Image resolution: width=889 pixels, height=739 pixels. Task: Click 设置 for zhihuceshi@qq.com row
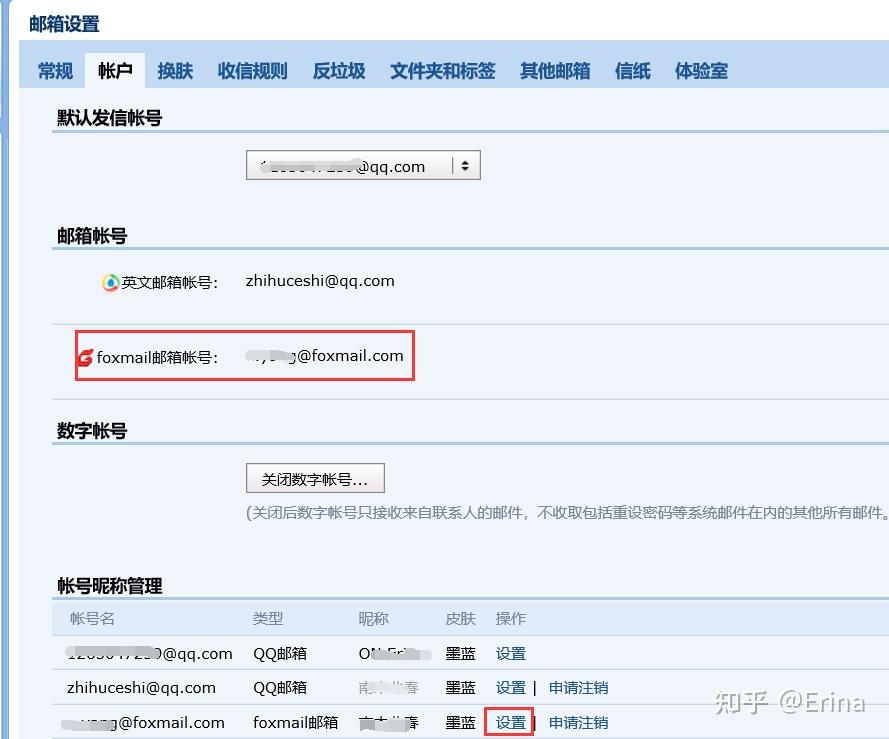pyautogui.click(x=510, y=687)
